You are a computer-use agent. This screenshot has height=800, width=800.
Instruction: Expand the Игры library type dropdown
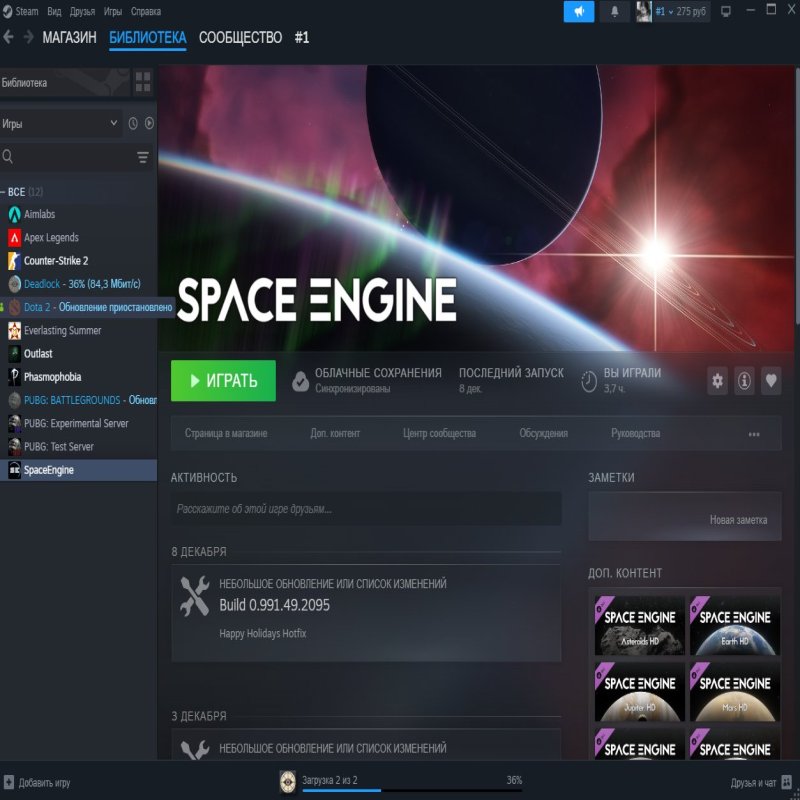click(60, 123)
